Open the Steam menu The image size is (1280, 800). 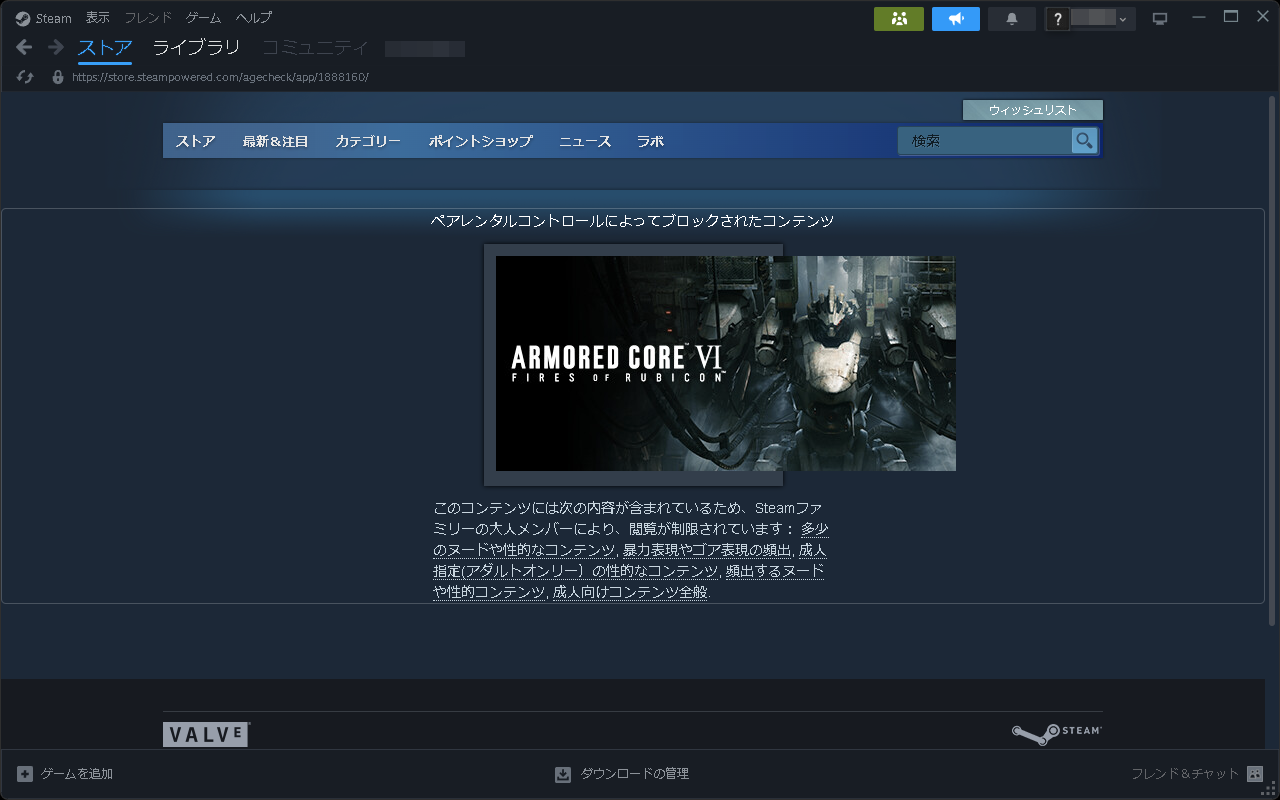tap(43, 17)
